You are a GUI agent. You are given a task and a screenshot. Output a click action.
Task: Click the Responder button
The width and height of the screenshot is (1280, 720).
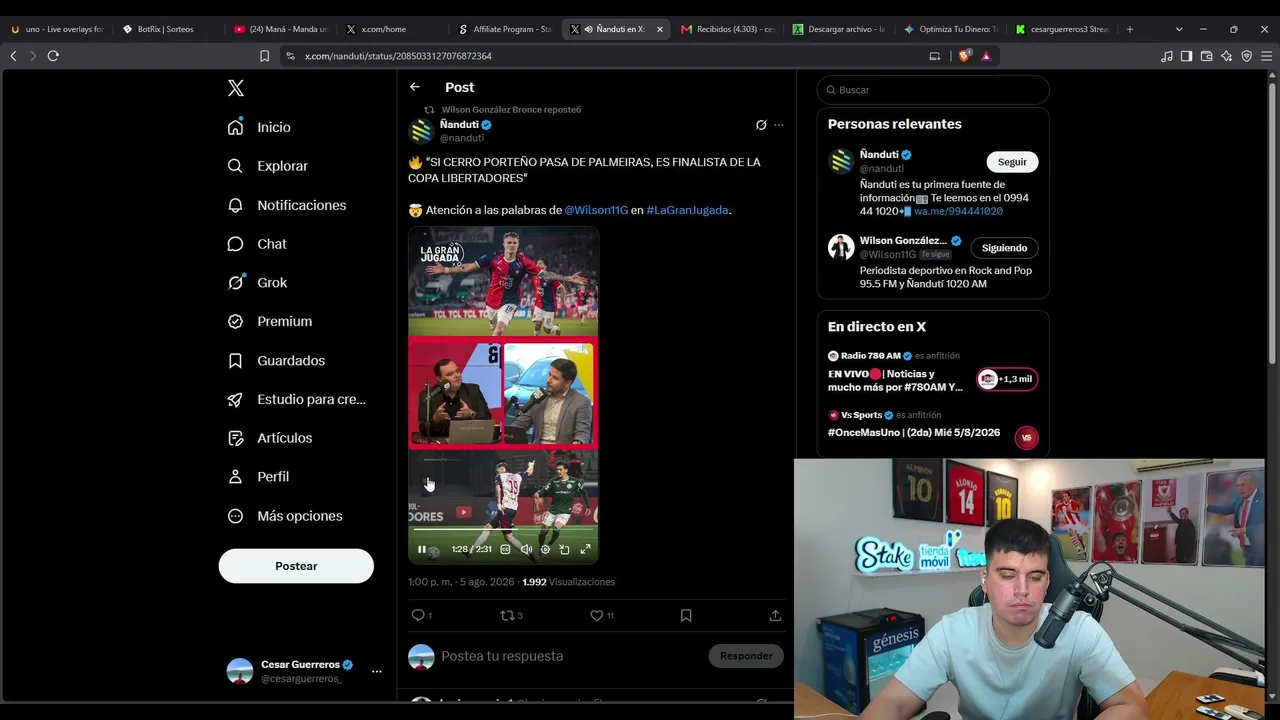click(x=746, y=656)
